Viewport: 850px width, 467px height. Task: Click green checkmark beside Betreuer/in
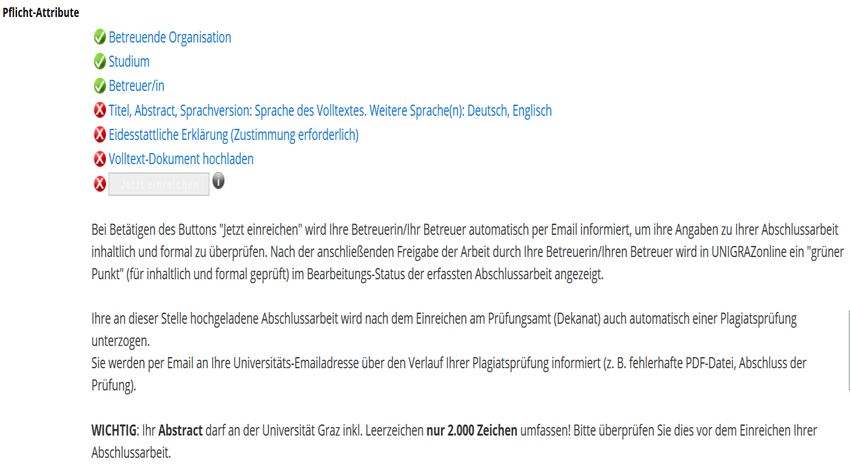[100, 86]
